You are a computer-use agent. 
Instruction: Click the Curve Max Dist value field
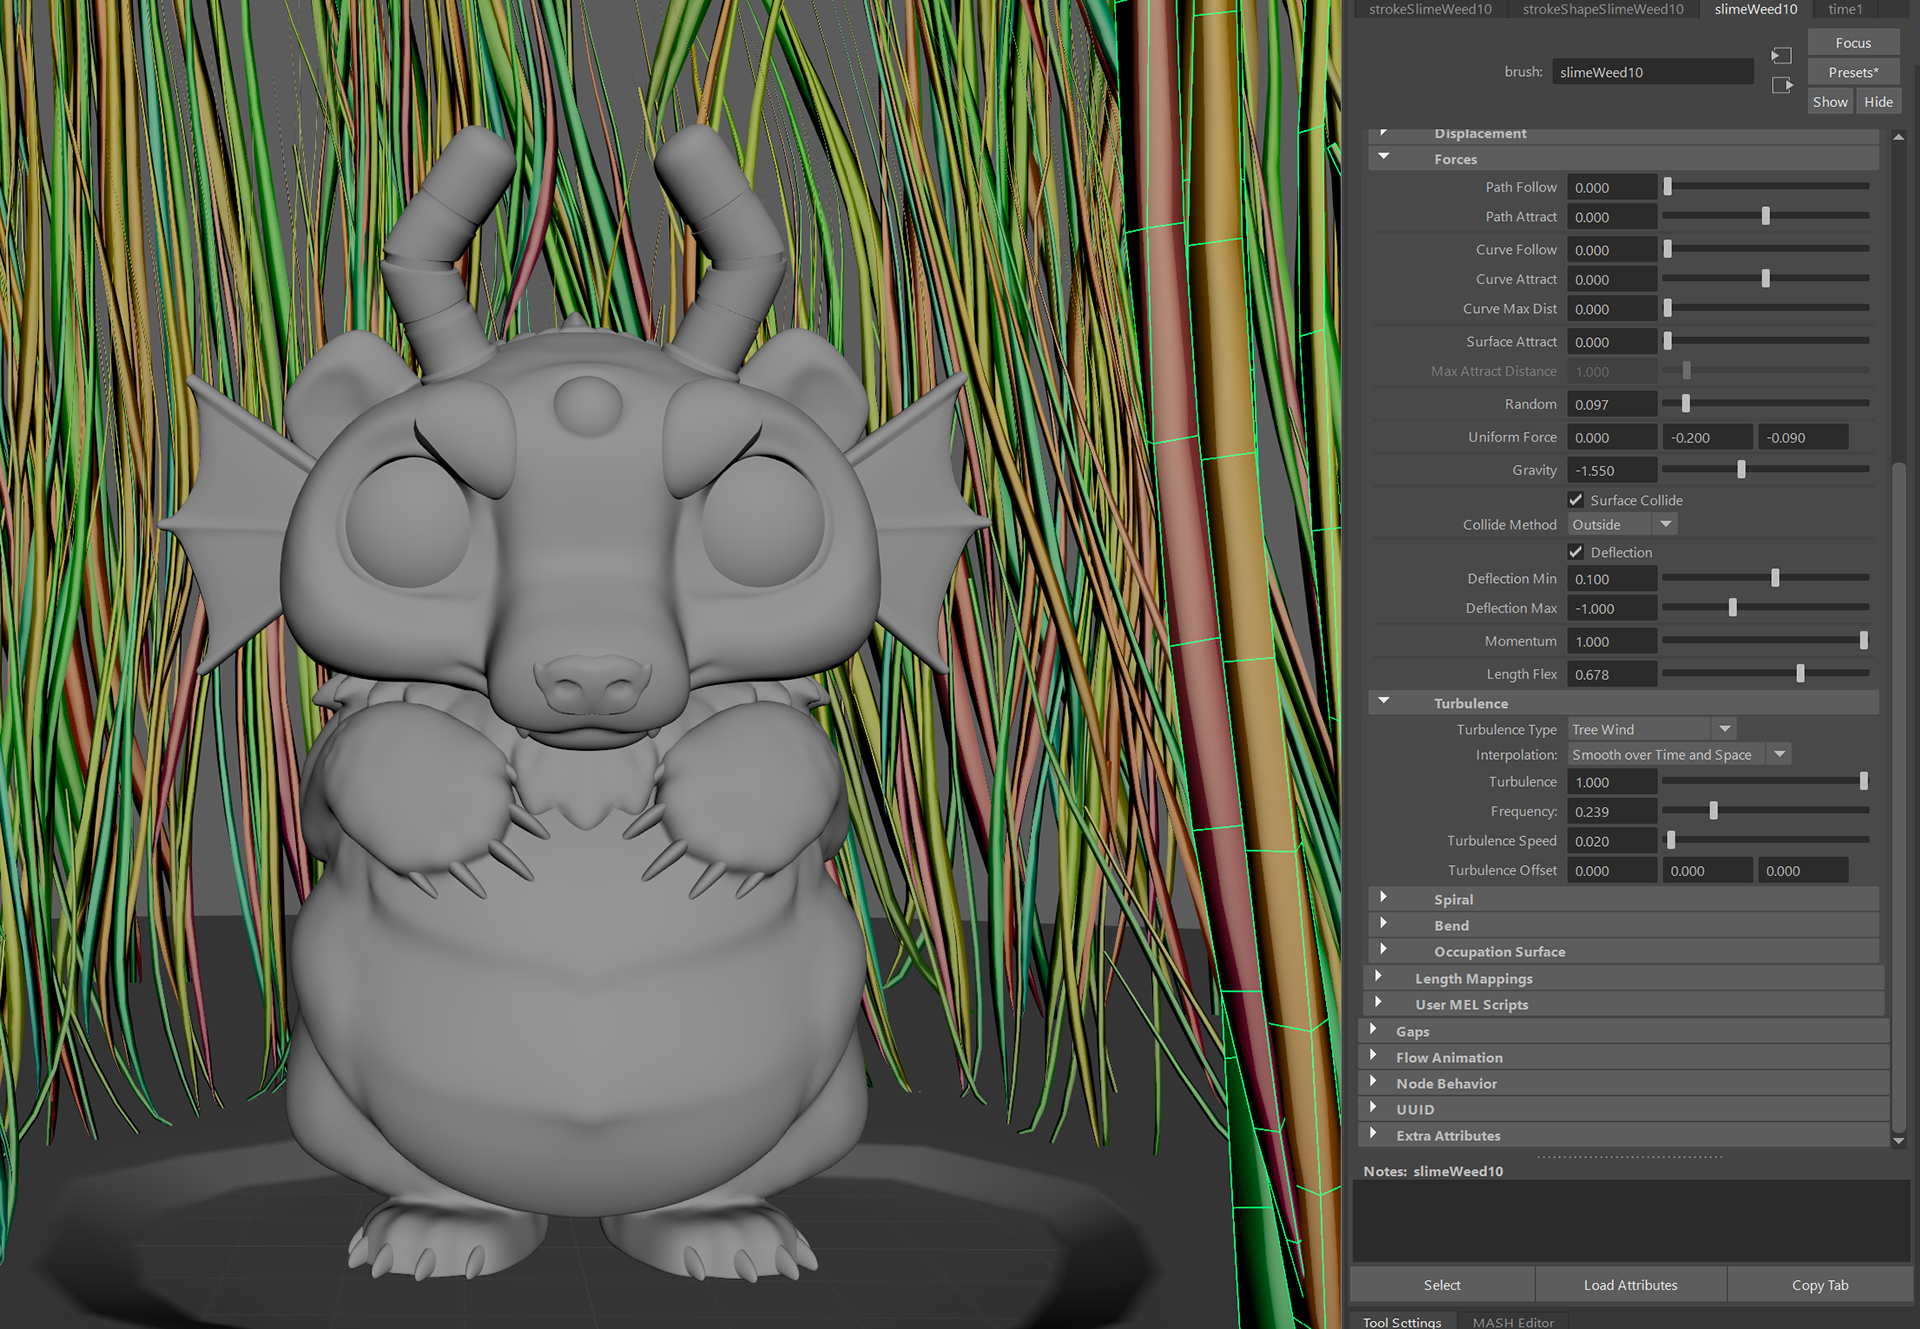pyautogui.click(x=1612, y=309)
